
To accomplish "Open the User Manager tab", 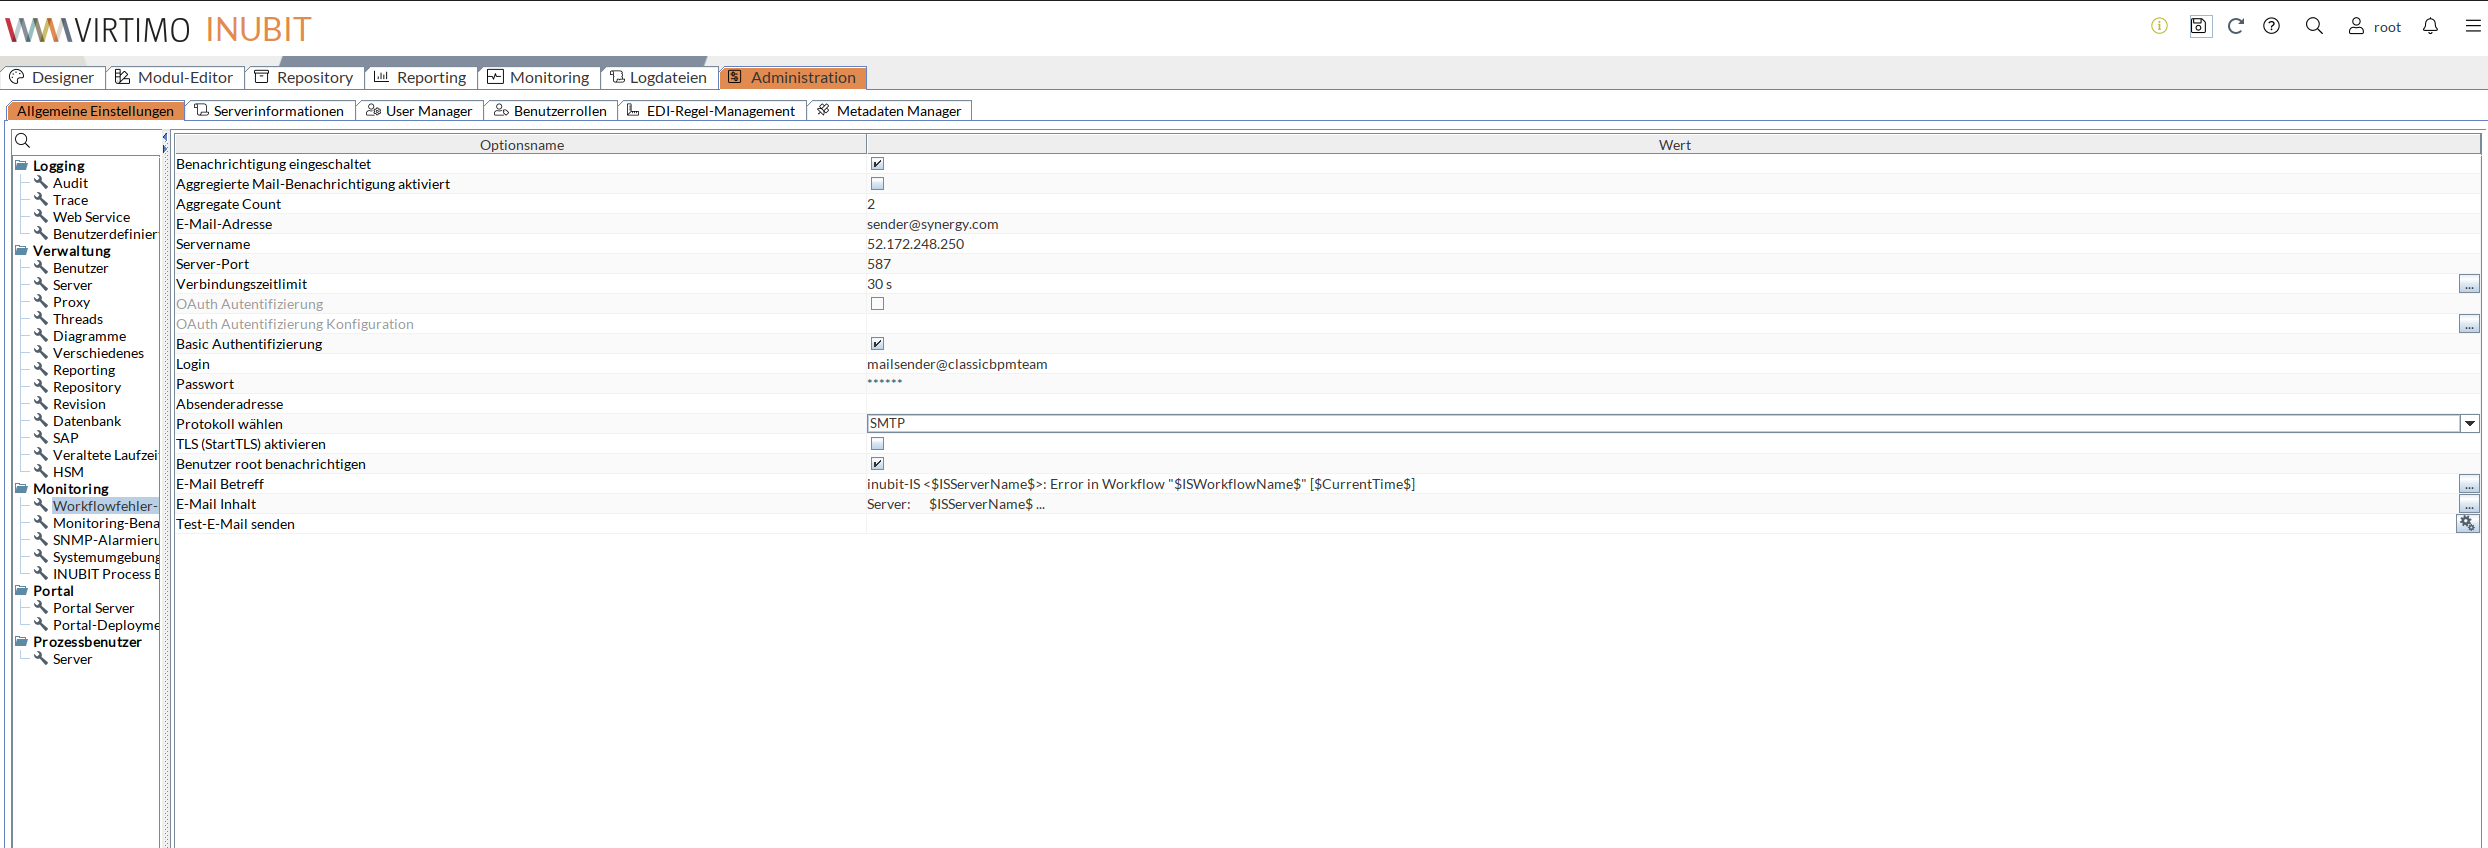I will coord(419,111).
